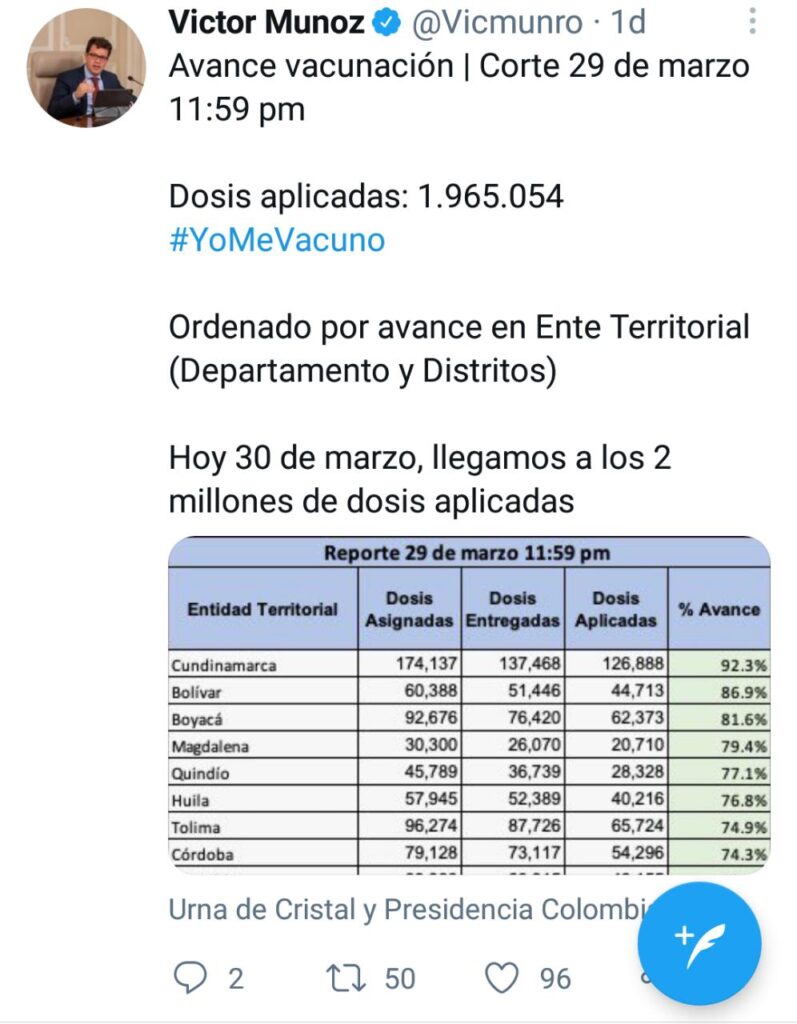Click the reply count of 2
The image size is (797, 1024).
click(x=236, y=977)
